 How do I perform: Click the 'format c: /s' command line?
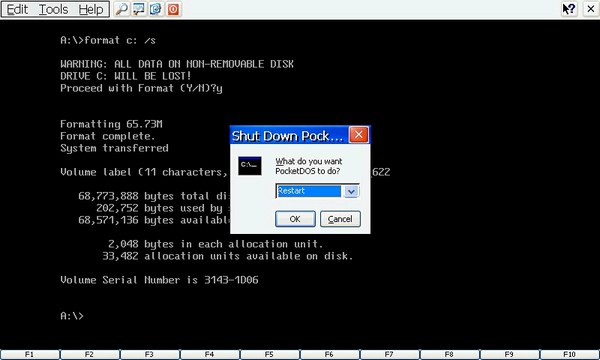click(x=108, y=40)
